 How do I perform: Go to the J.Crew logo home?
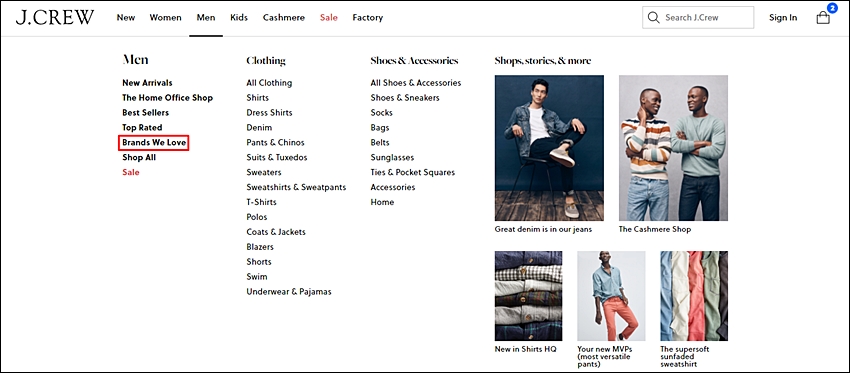54,17
